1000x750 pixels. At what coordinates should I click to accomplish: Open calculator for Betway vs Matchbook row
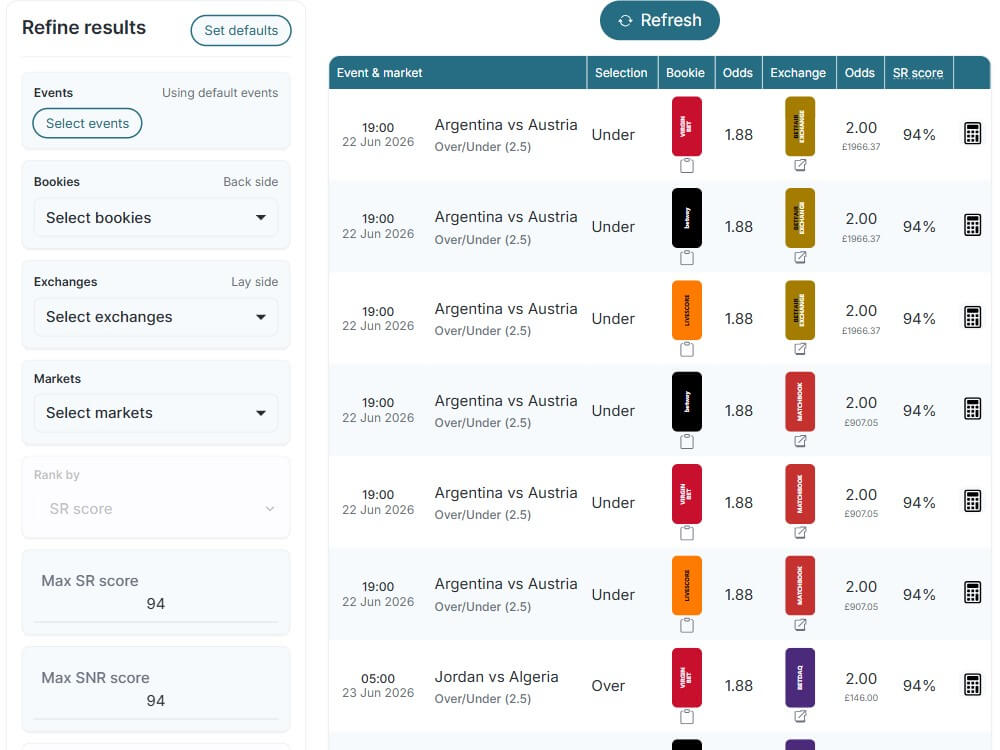coord(972,409)
